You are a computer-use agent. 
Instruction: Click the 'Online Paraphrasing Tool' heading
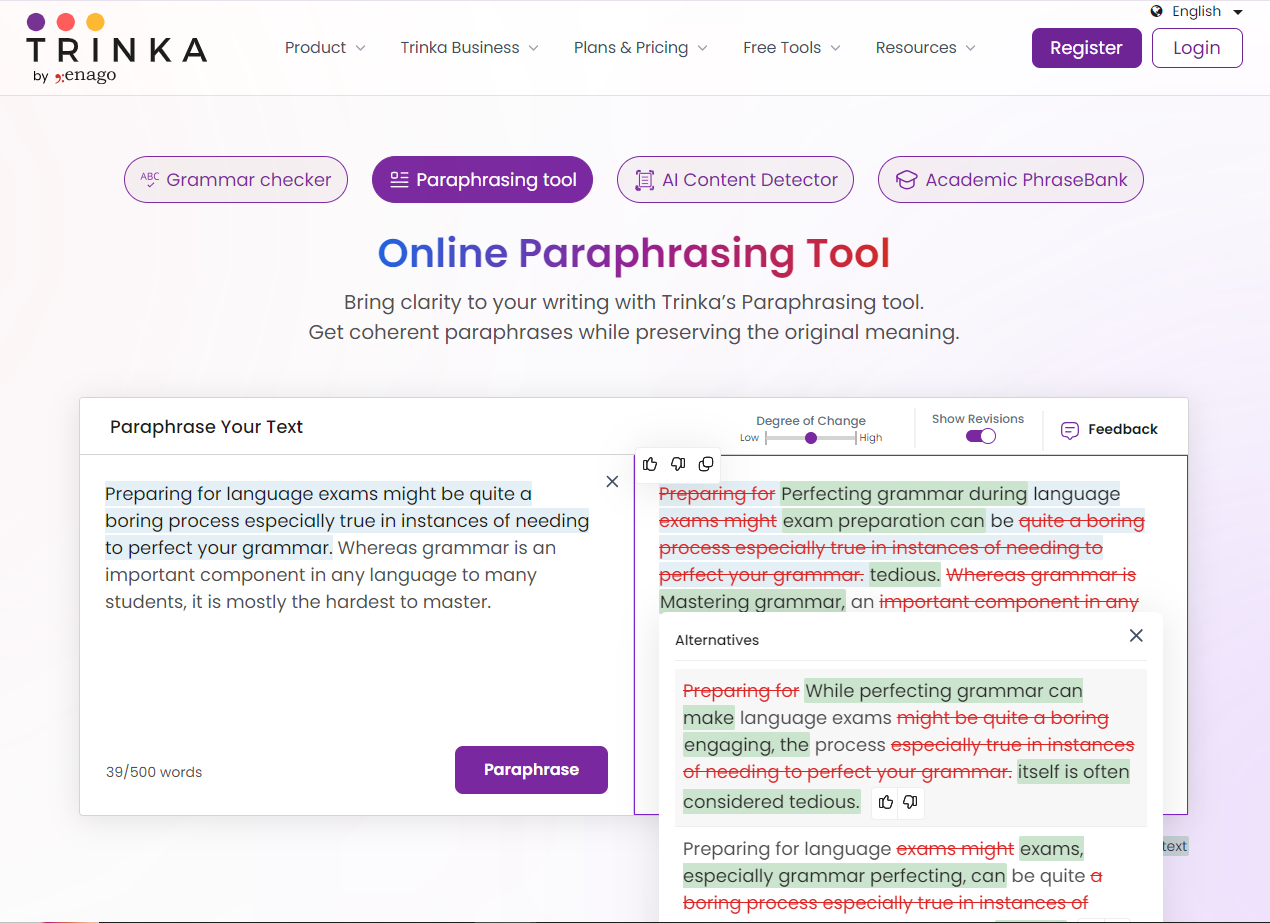tap(634, 253)
